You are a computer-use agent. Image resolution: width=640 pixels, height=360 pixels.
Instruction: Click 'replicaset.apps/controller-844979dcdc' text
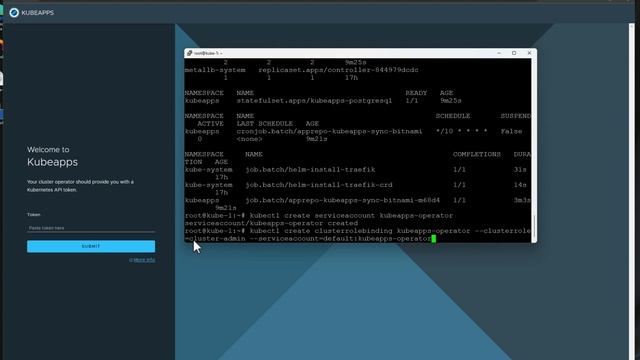coord(338,70)
